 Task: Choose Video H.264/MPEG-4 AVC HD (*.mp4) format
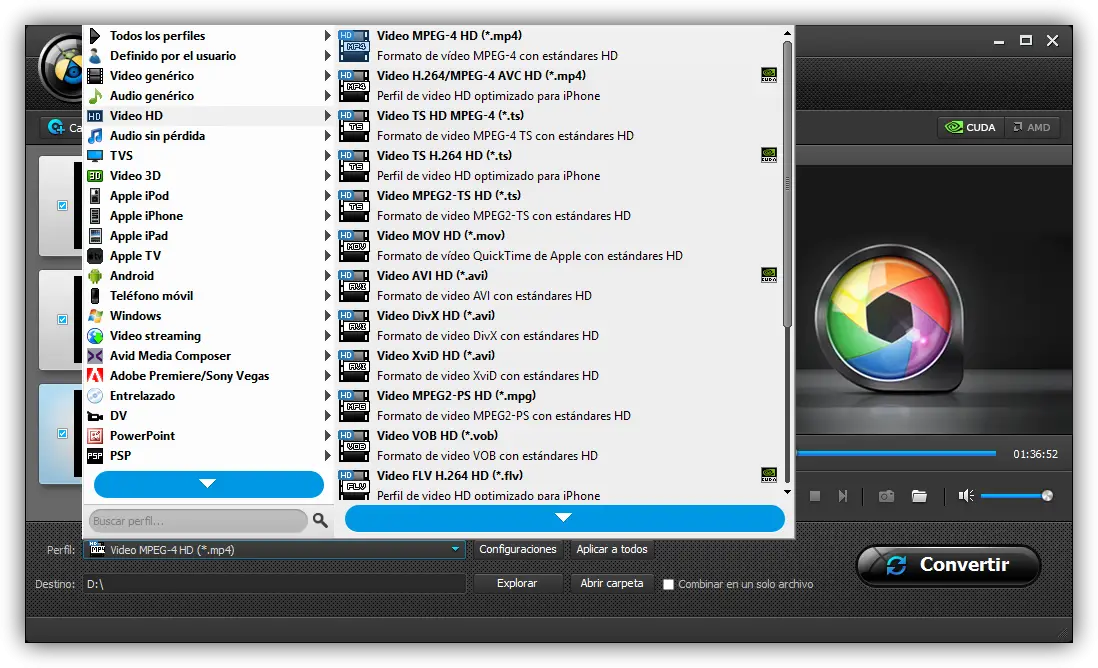tap(558, 85)
